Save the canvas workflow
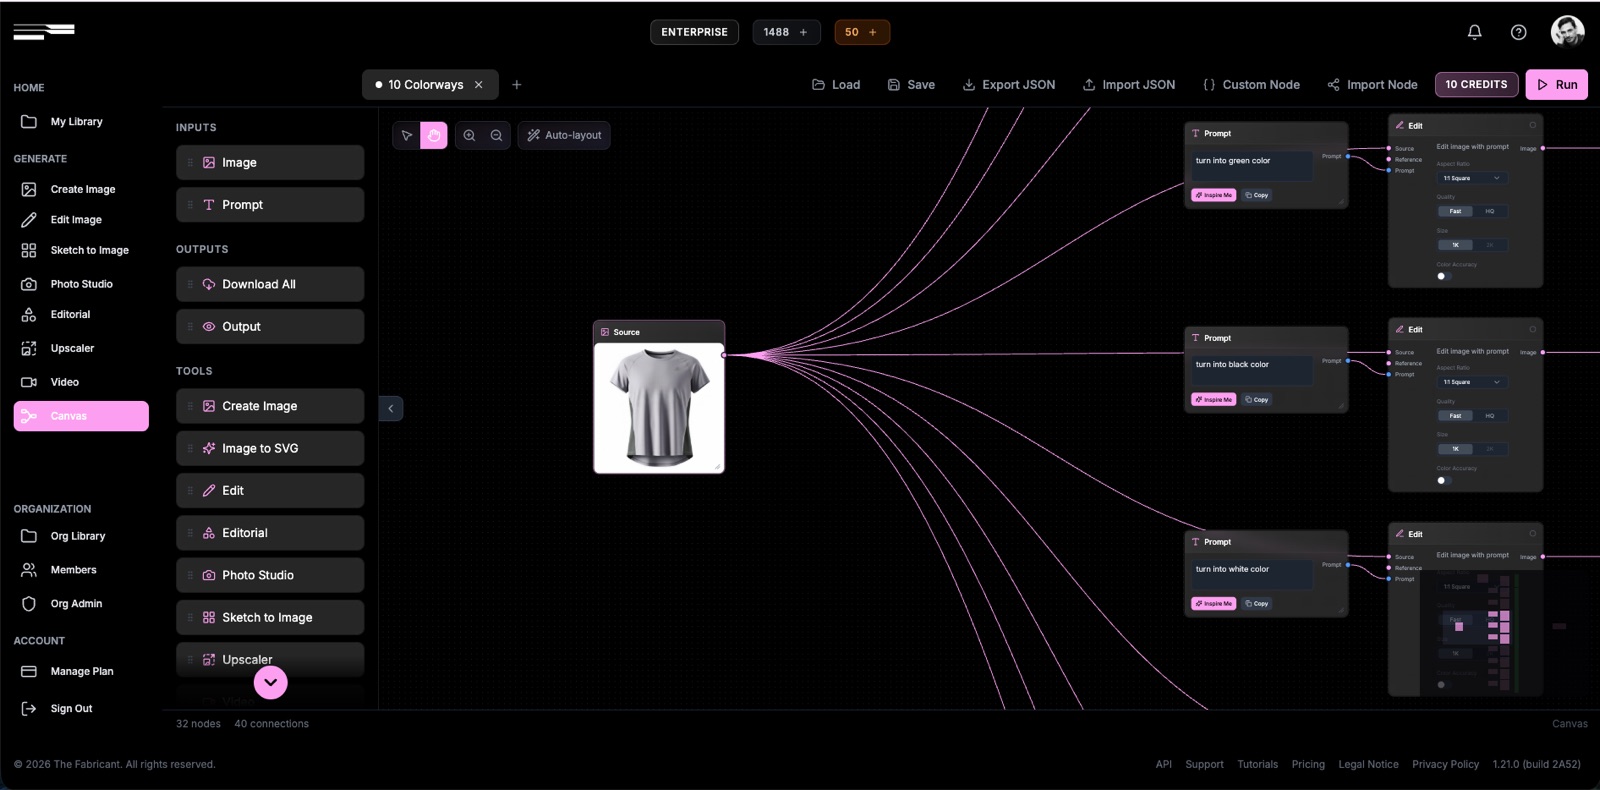 (x=911, y=85)
